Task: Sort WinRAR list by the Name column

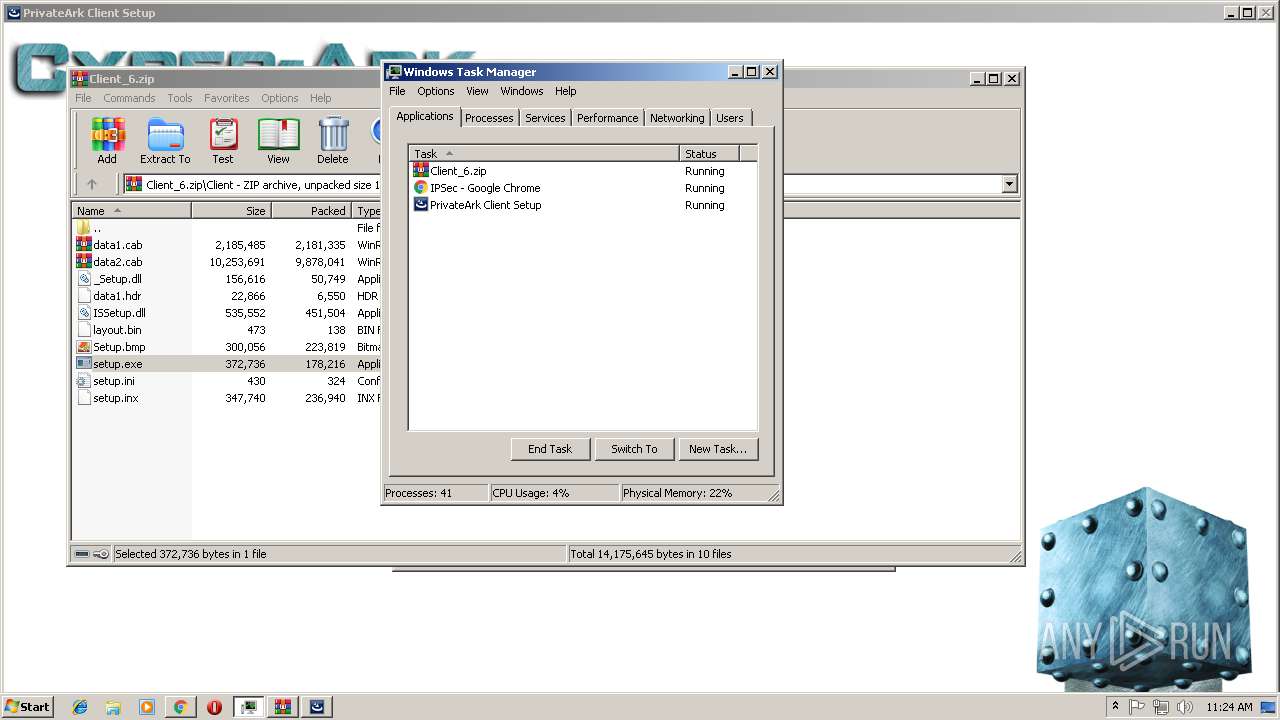Action: coord(132,211)
